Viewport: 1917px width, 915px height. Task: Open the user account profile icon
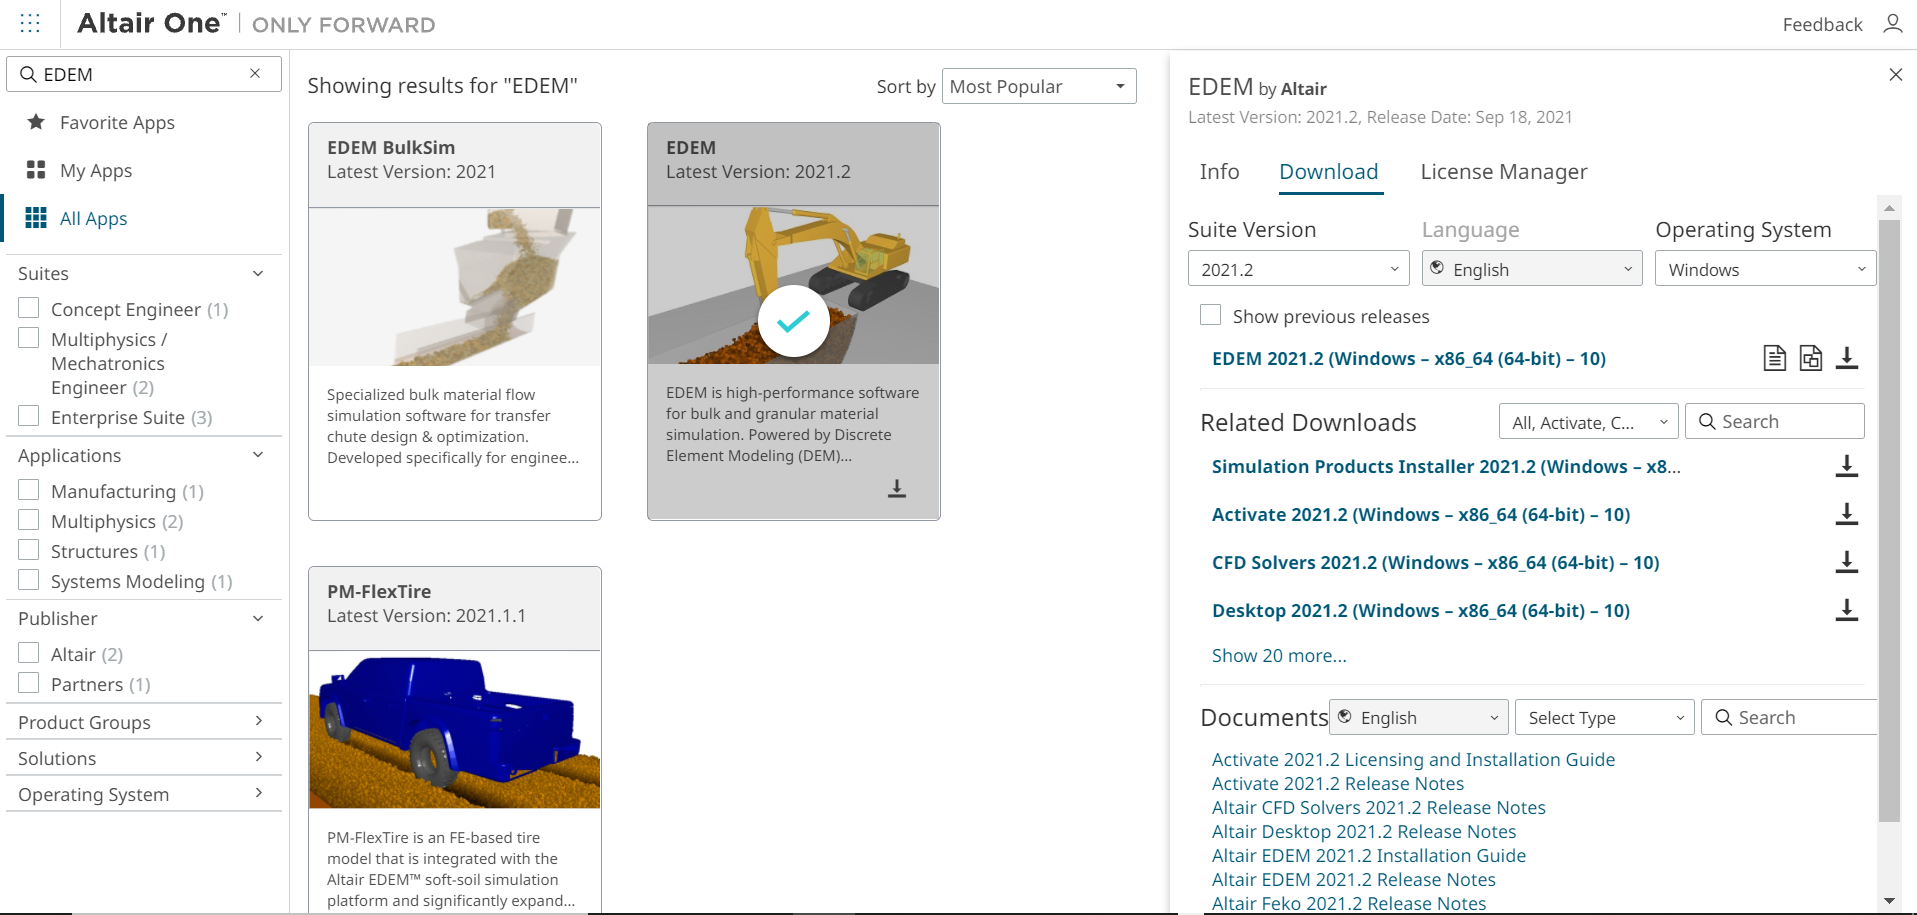click(1892, 24)
